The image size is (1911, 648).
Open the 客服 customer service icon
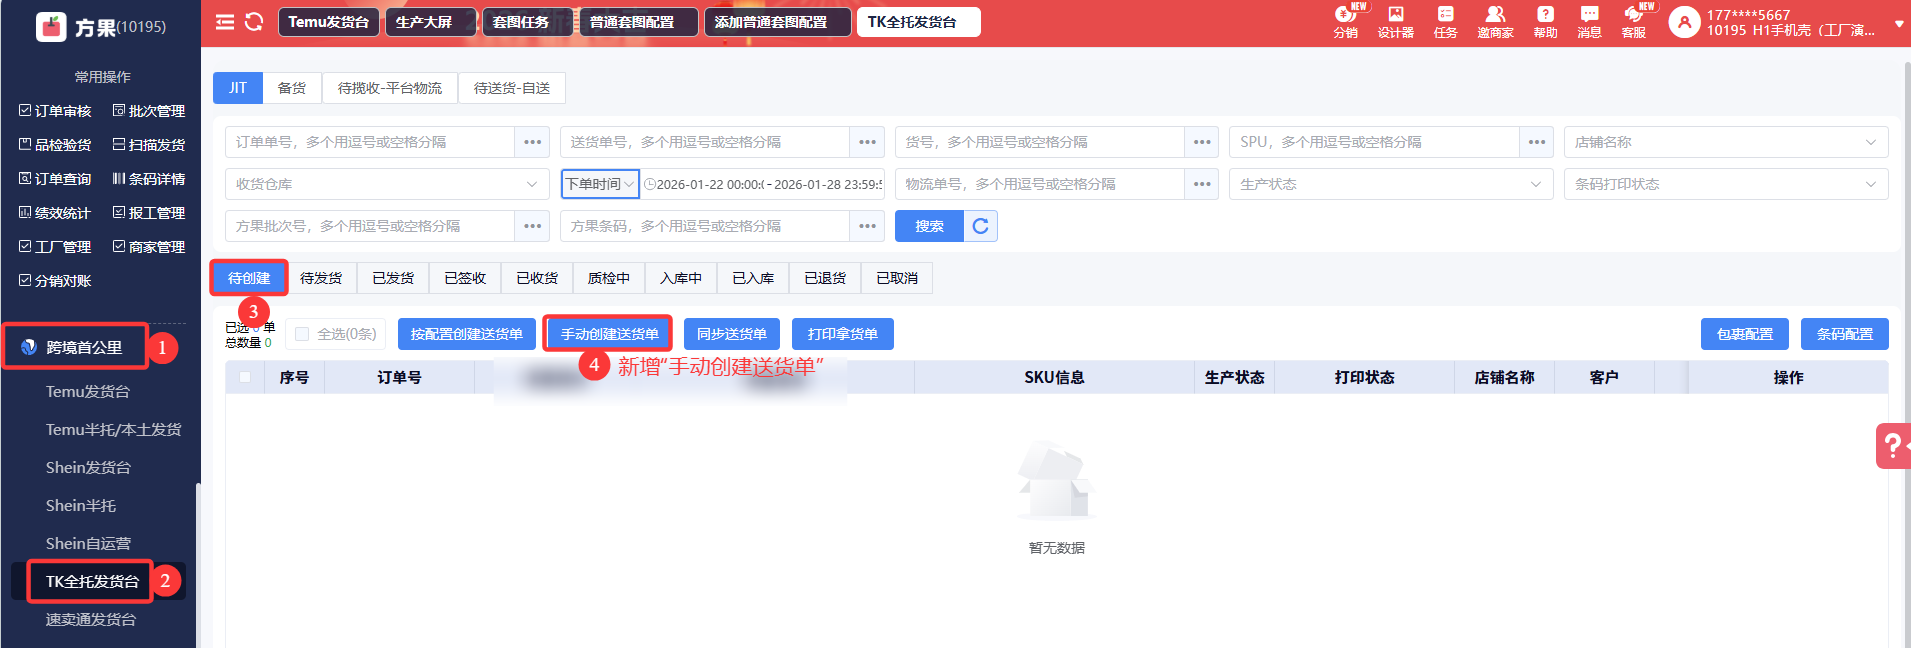click(1634, 22)
